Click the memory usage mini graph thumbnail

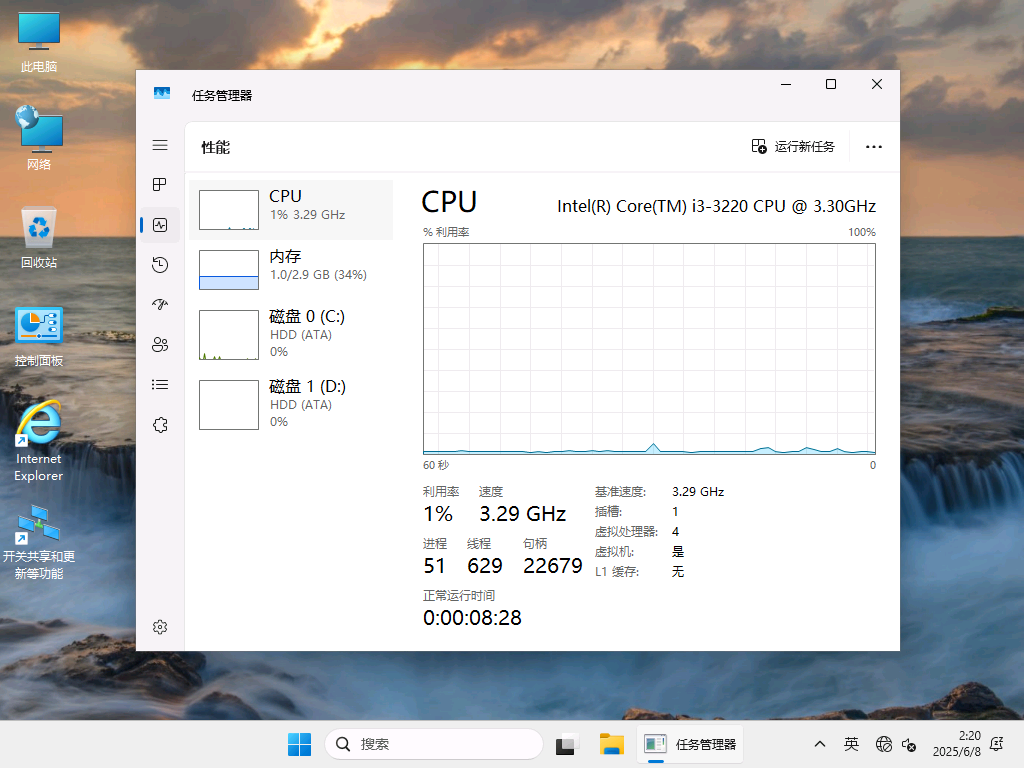[x=229, y=270]
